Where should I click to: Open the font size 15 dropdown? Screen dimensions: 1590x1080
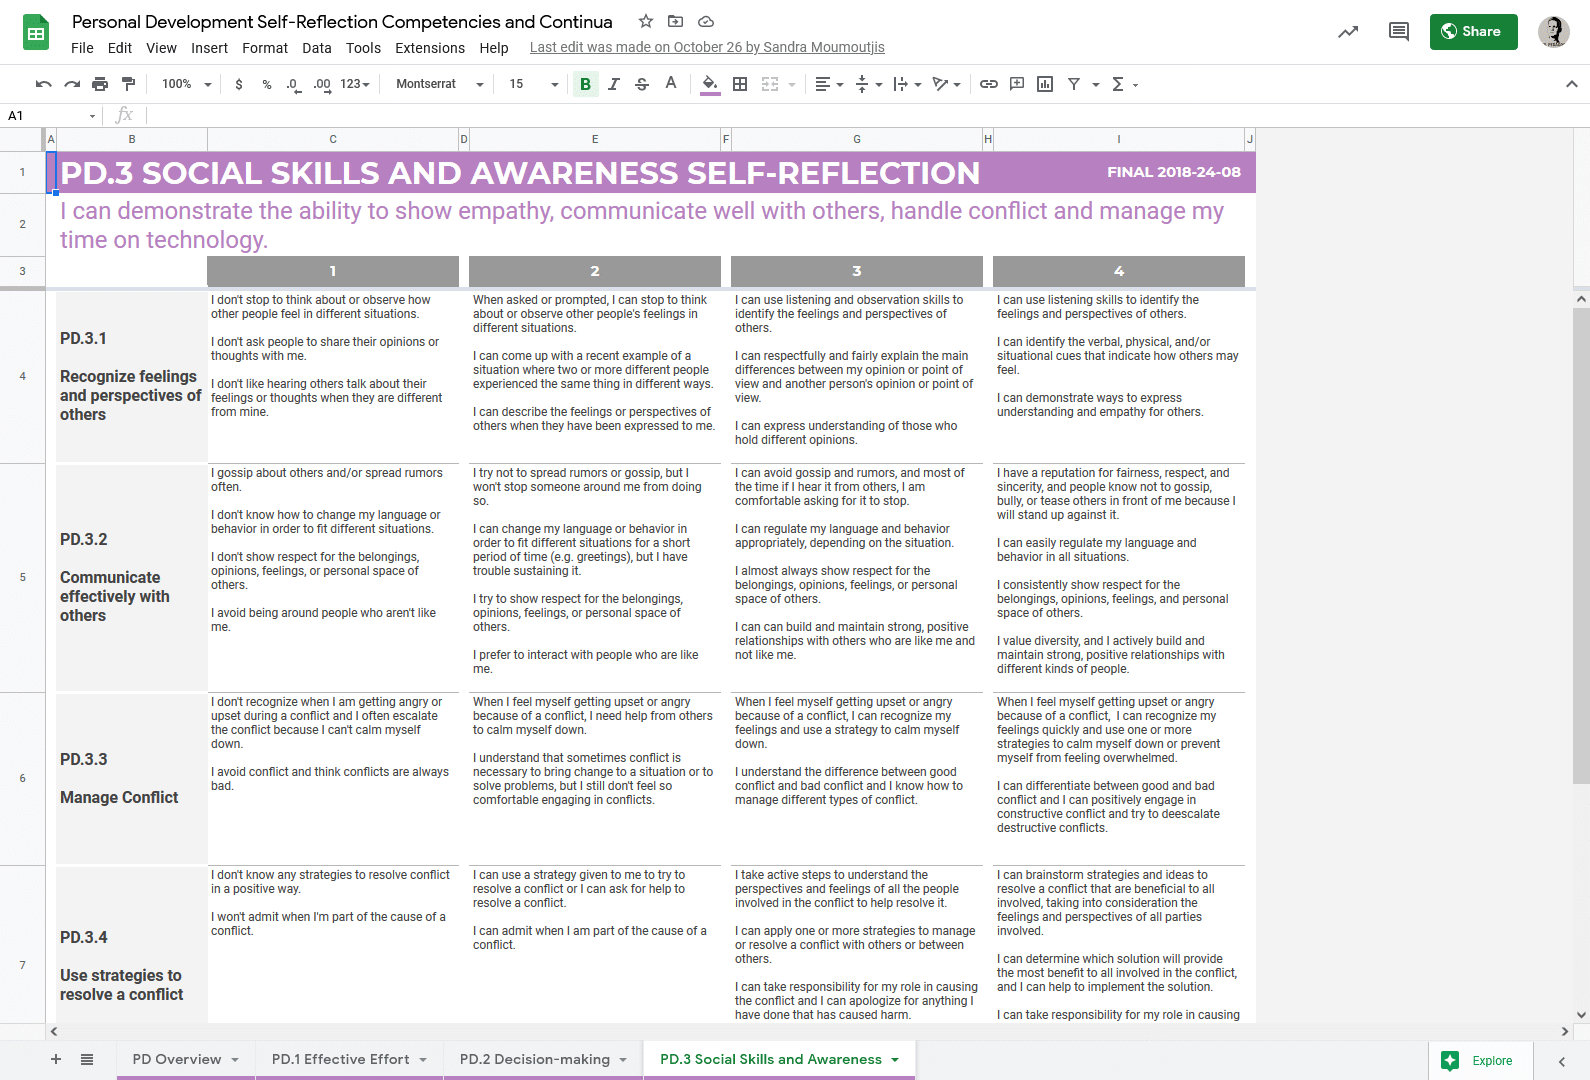point(533,84)
